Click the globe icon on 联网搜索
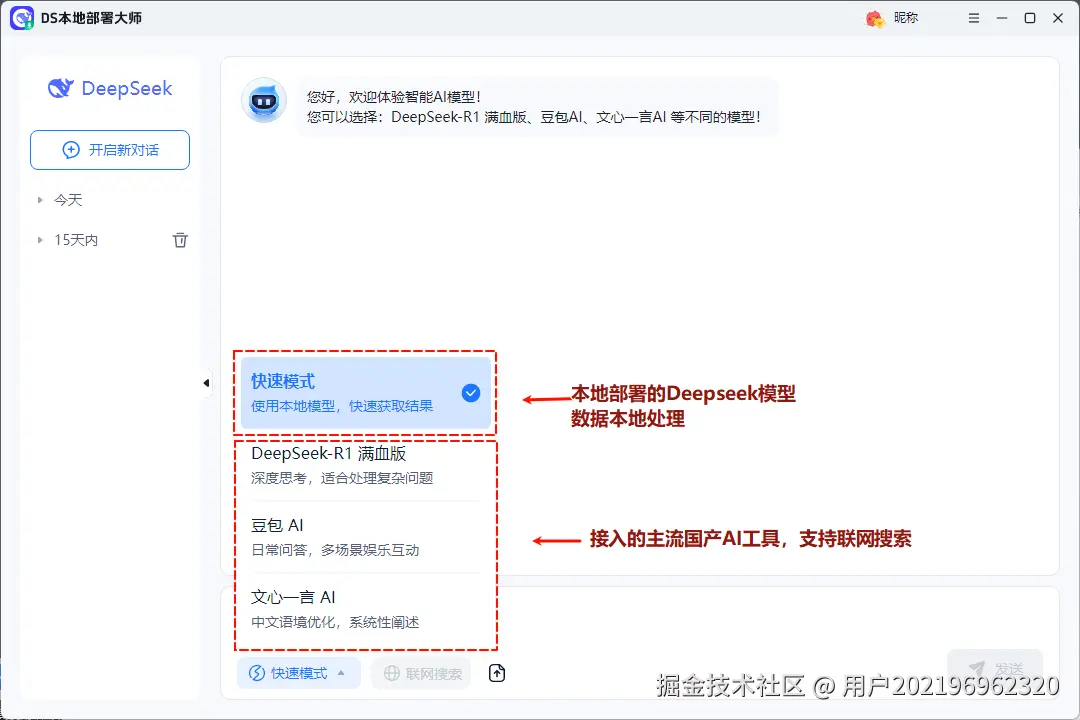 coord(390,673)
